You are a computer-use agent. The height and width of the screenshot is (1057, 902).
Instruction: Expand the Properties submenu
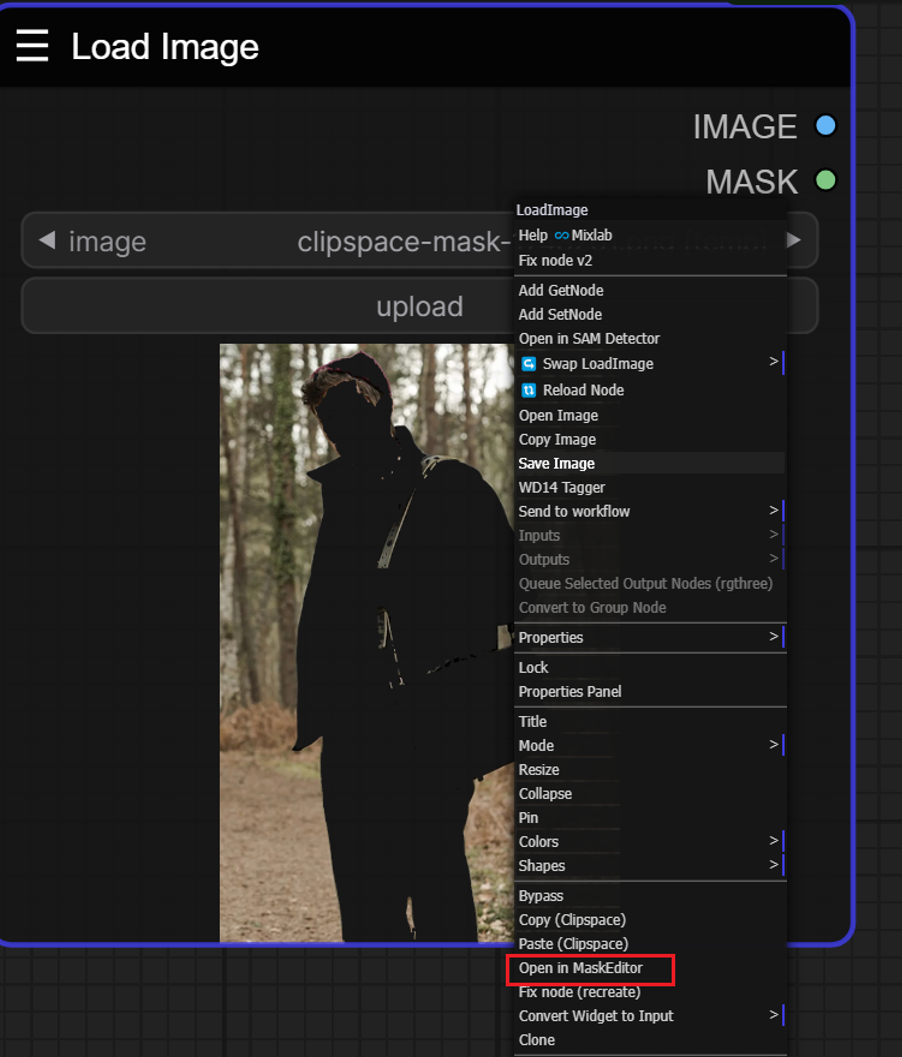coord(773,637)
